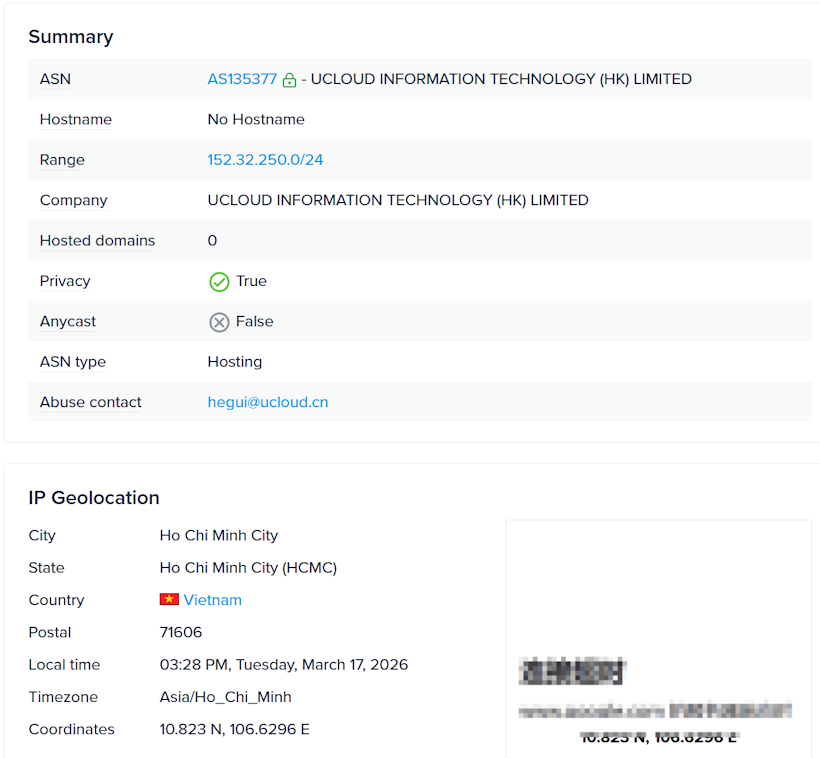The image size is (820, 758).
Task: Click the green lock icon beside AS135377
Action: pos(289,80)
